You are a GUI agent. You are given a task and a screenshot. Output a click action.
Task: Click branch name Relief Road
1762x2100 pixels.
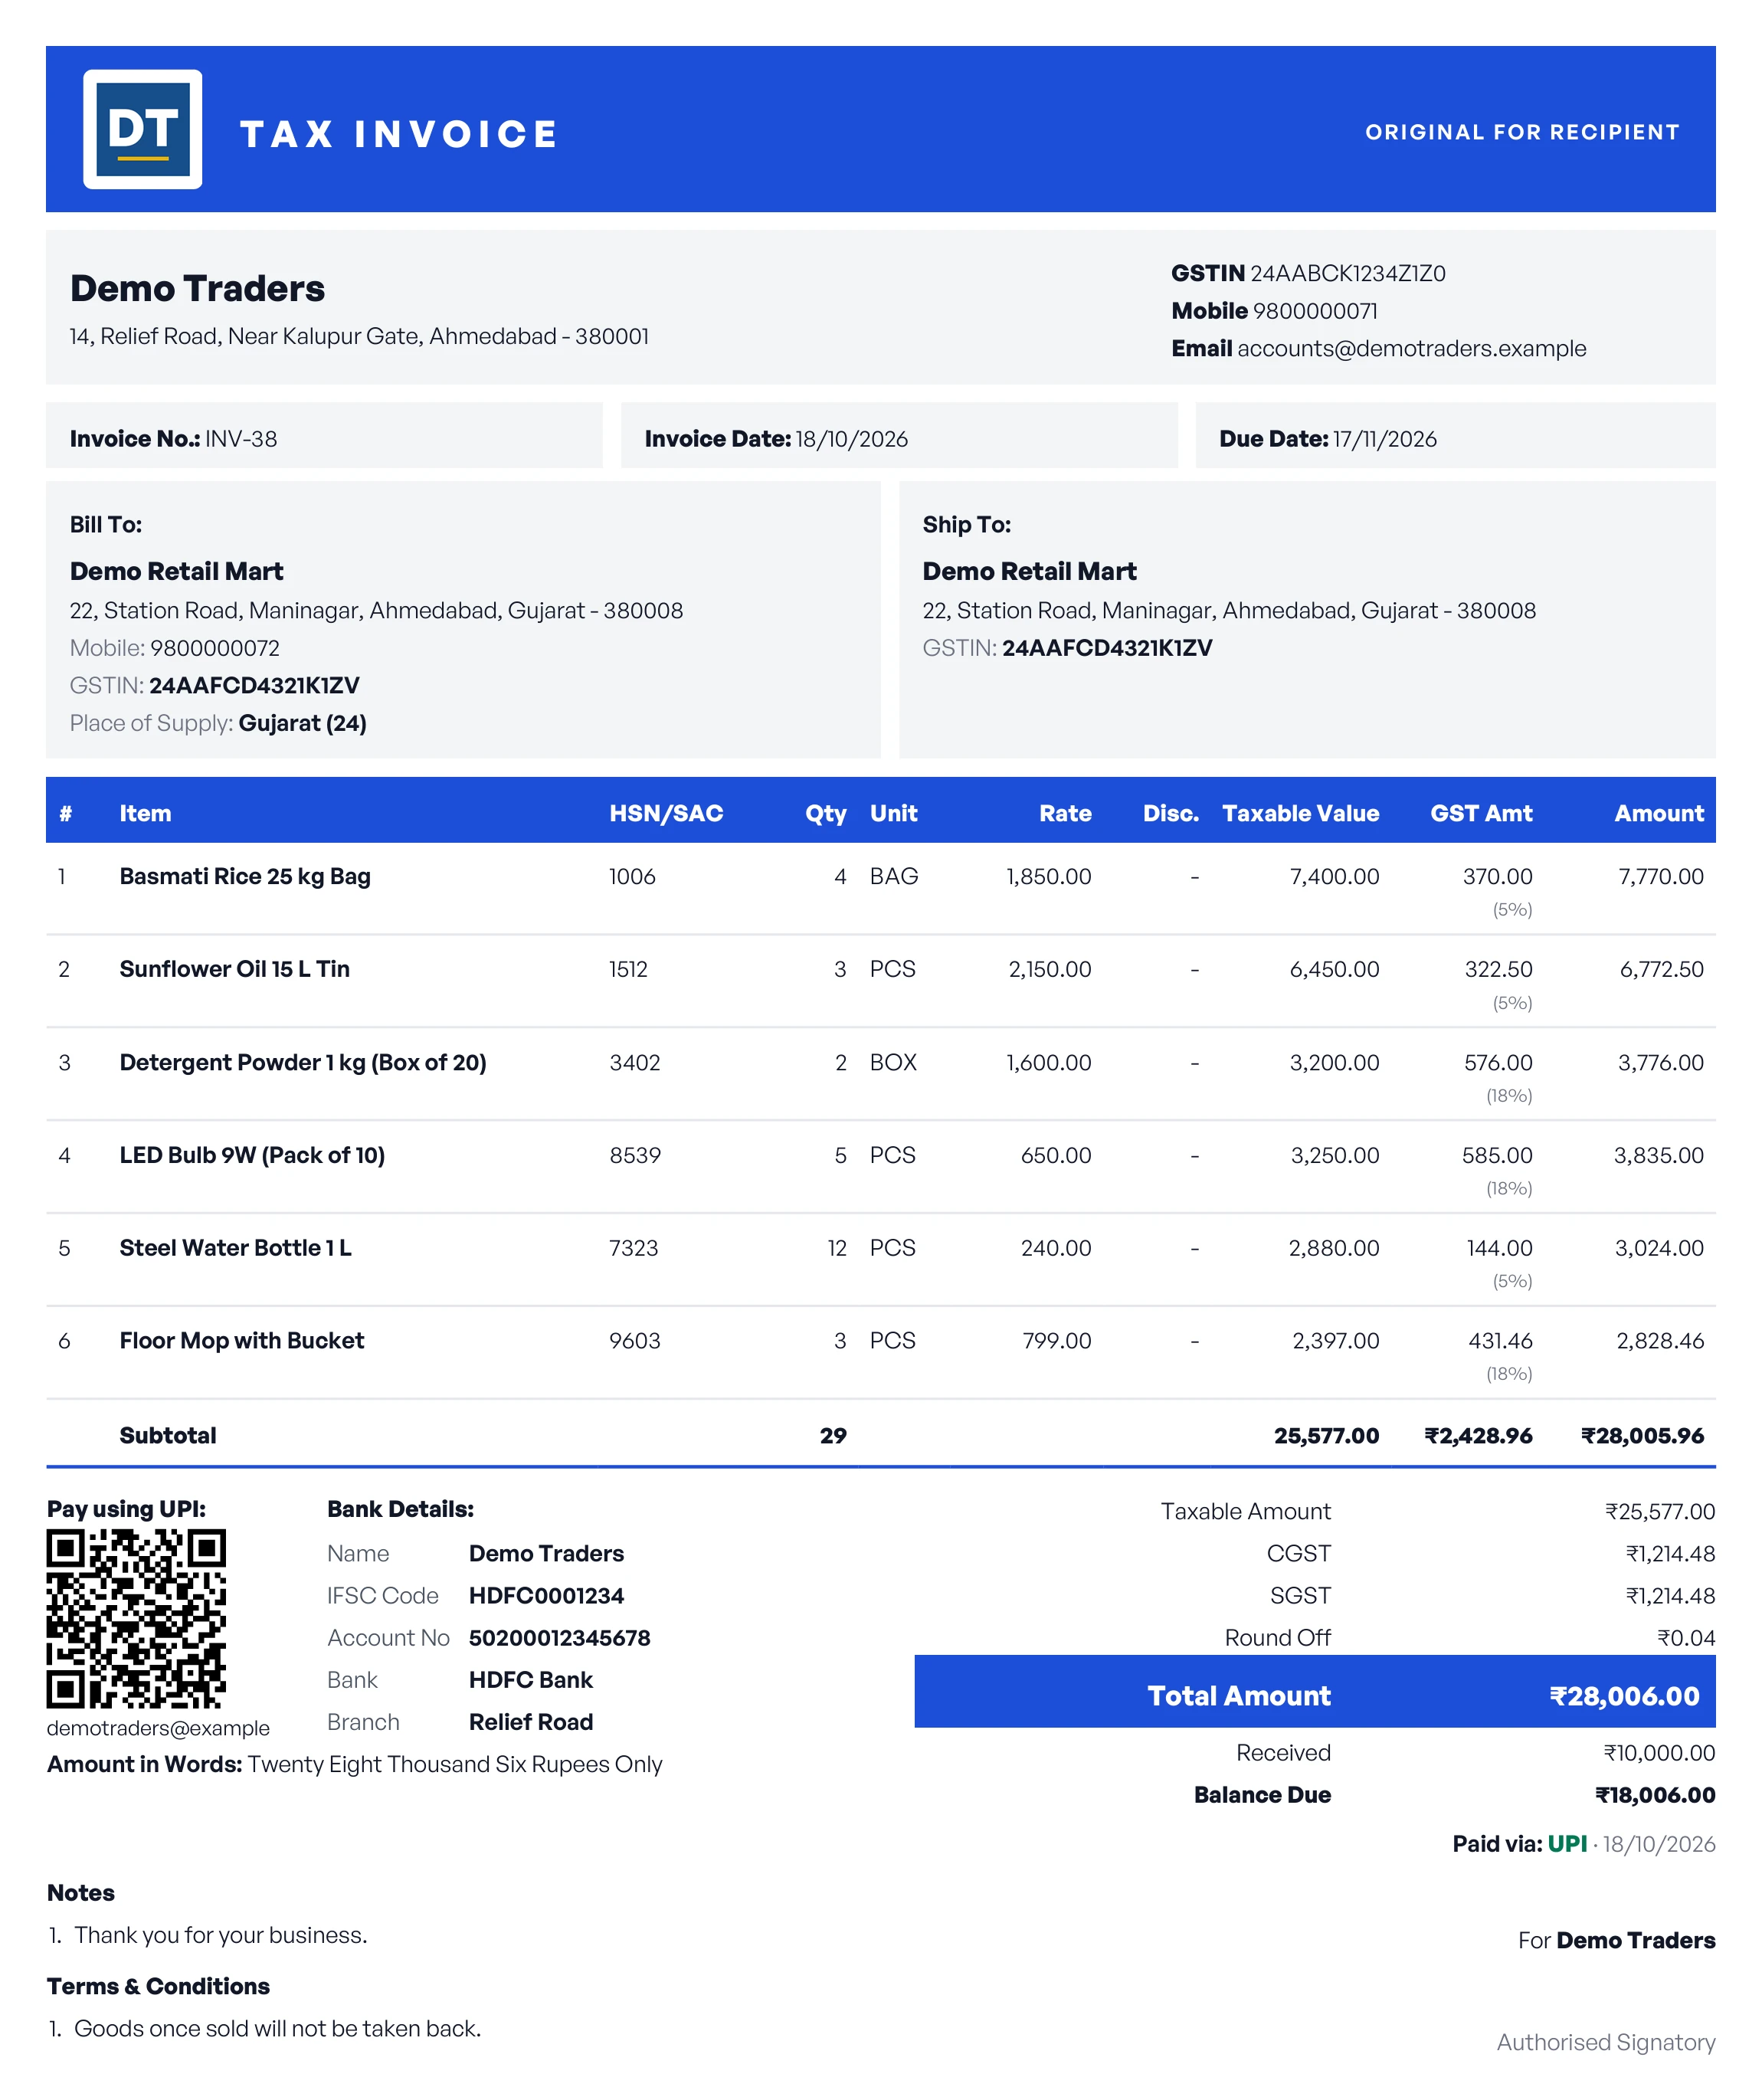click(531, 1721)
